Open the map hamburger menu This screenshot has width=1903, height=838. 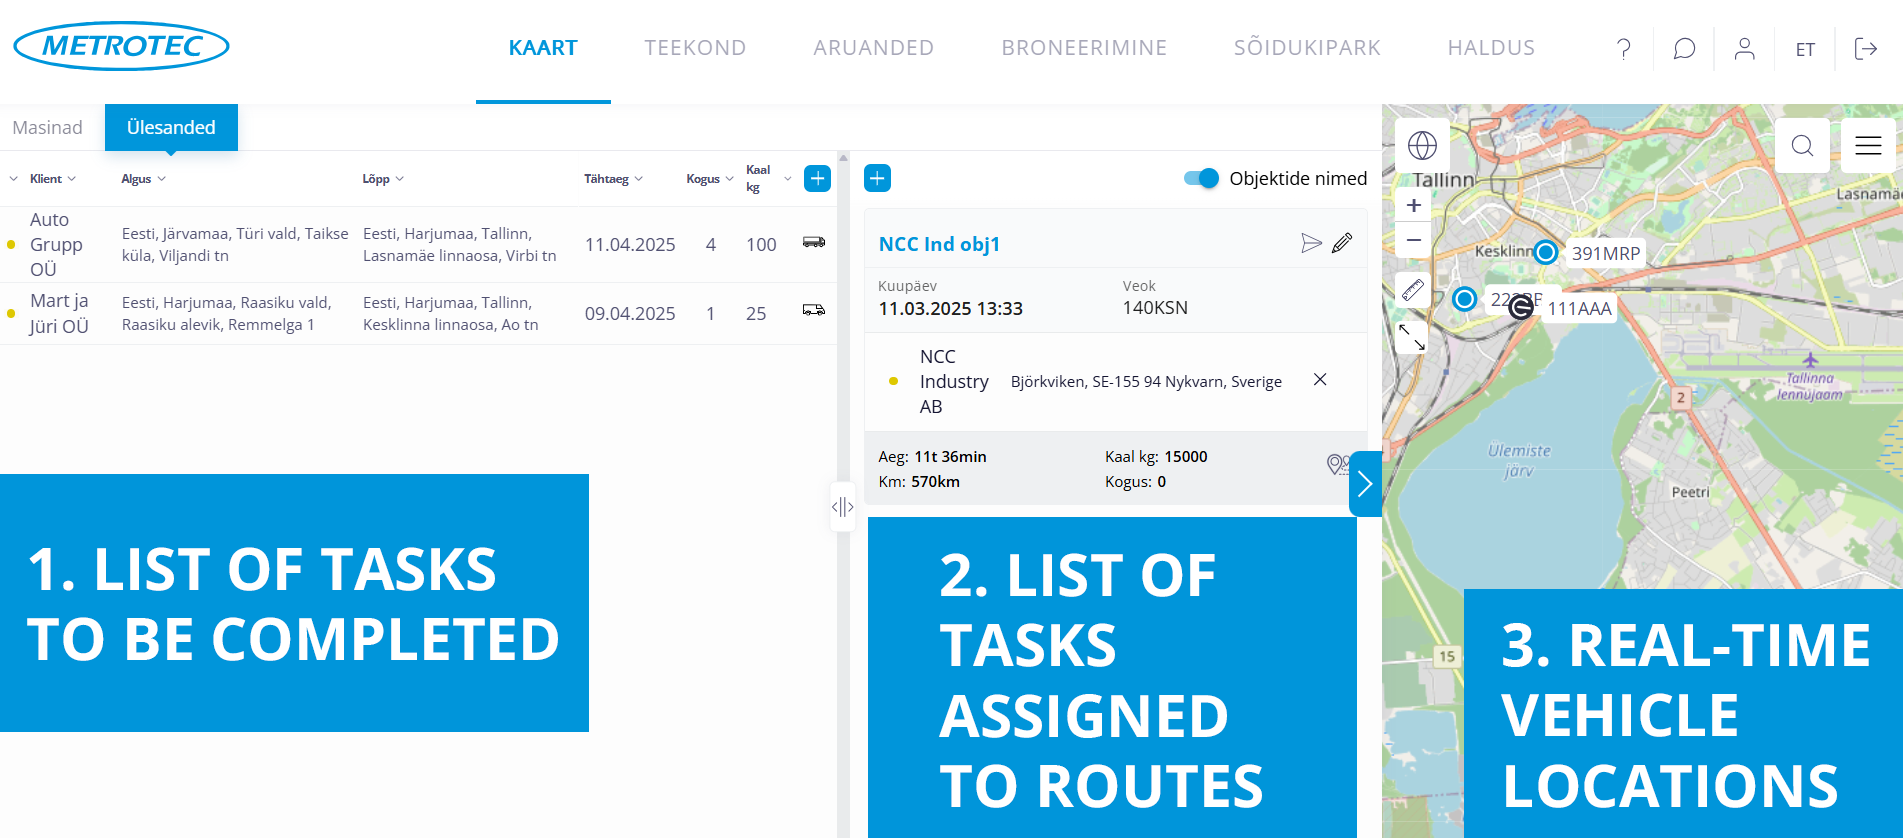[x=1868, y=146]
